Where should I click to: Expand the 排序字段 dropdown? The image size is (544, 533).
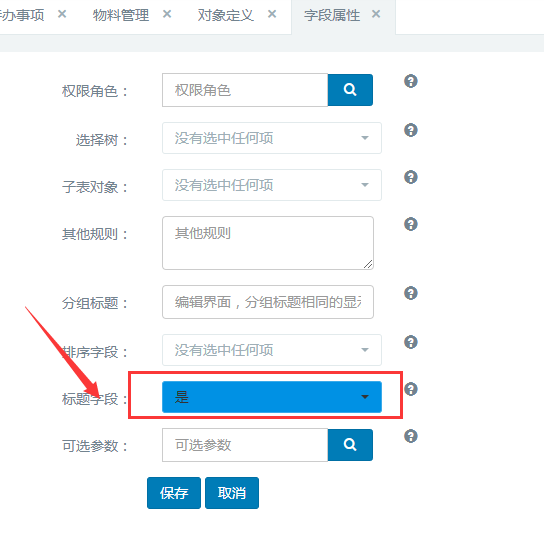pyautogui.click(x=272, y=350)
